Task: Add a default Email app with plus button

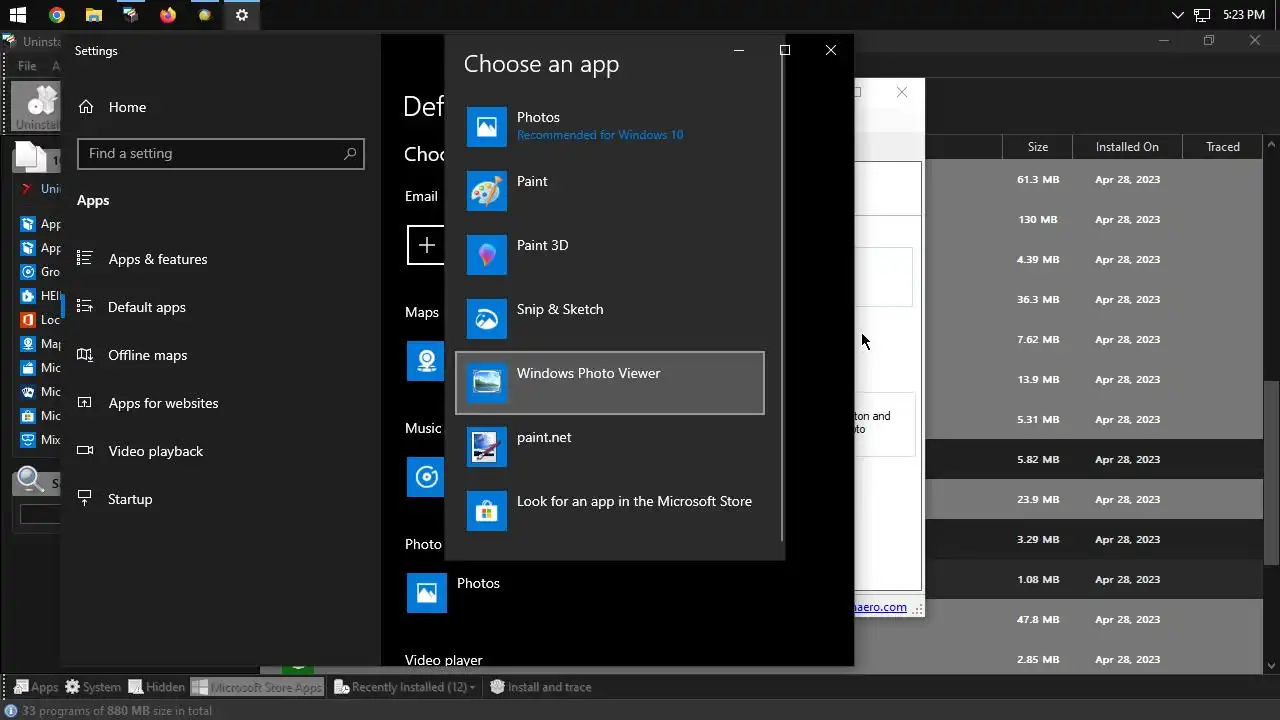Action: click(x=426, y=245)
